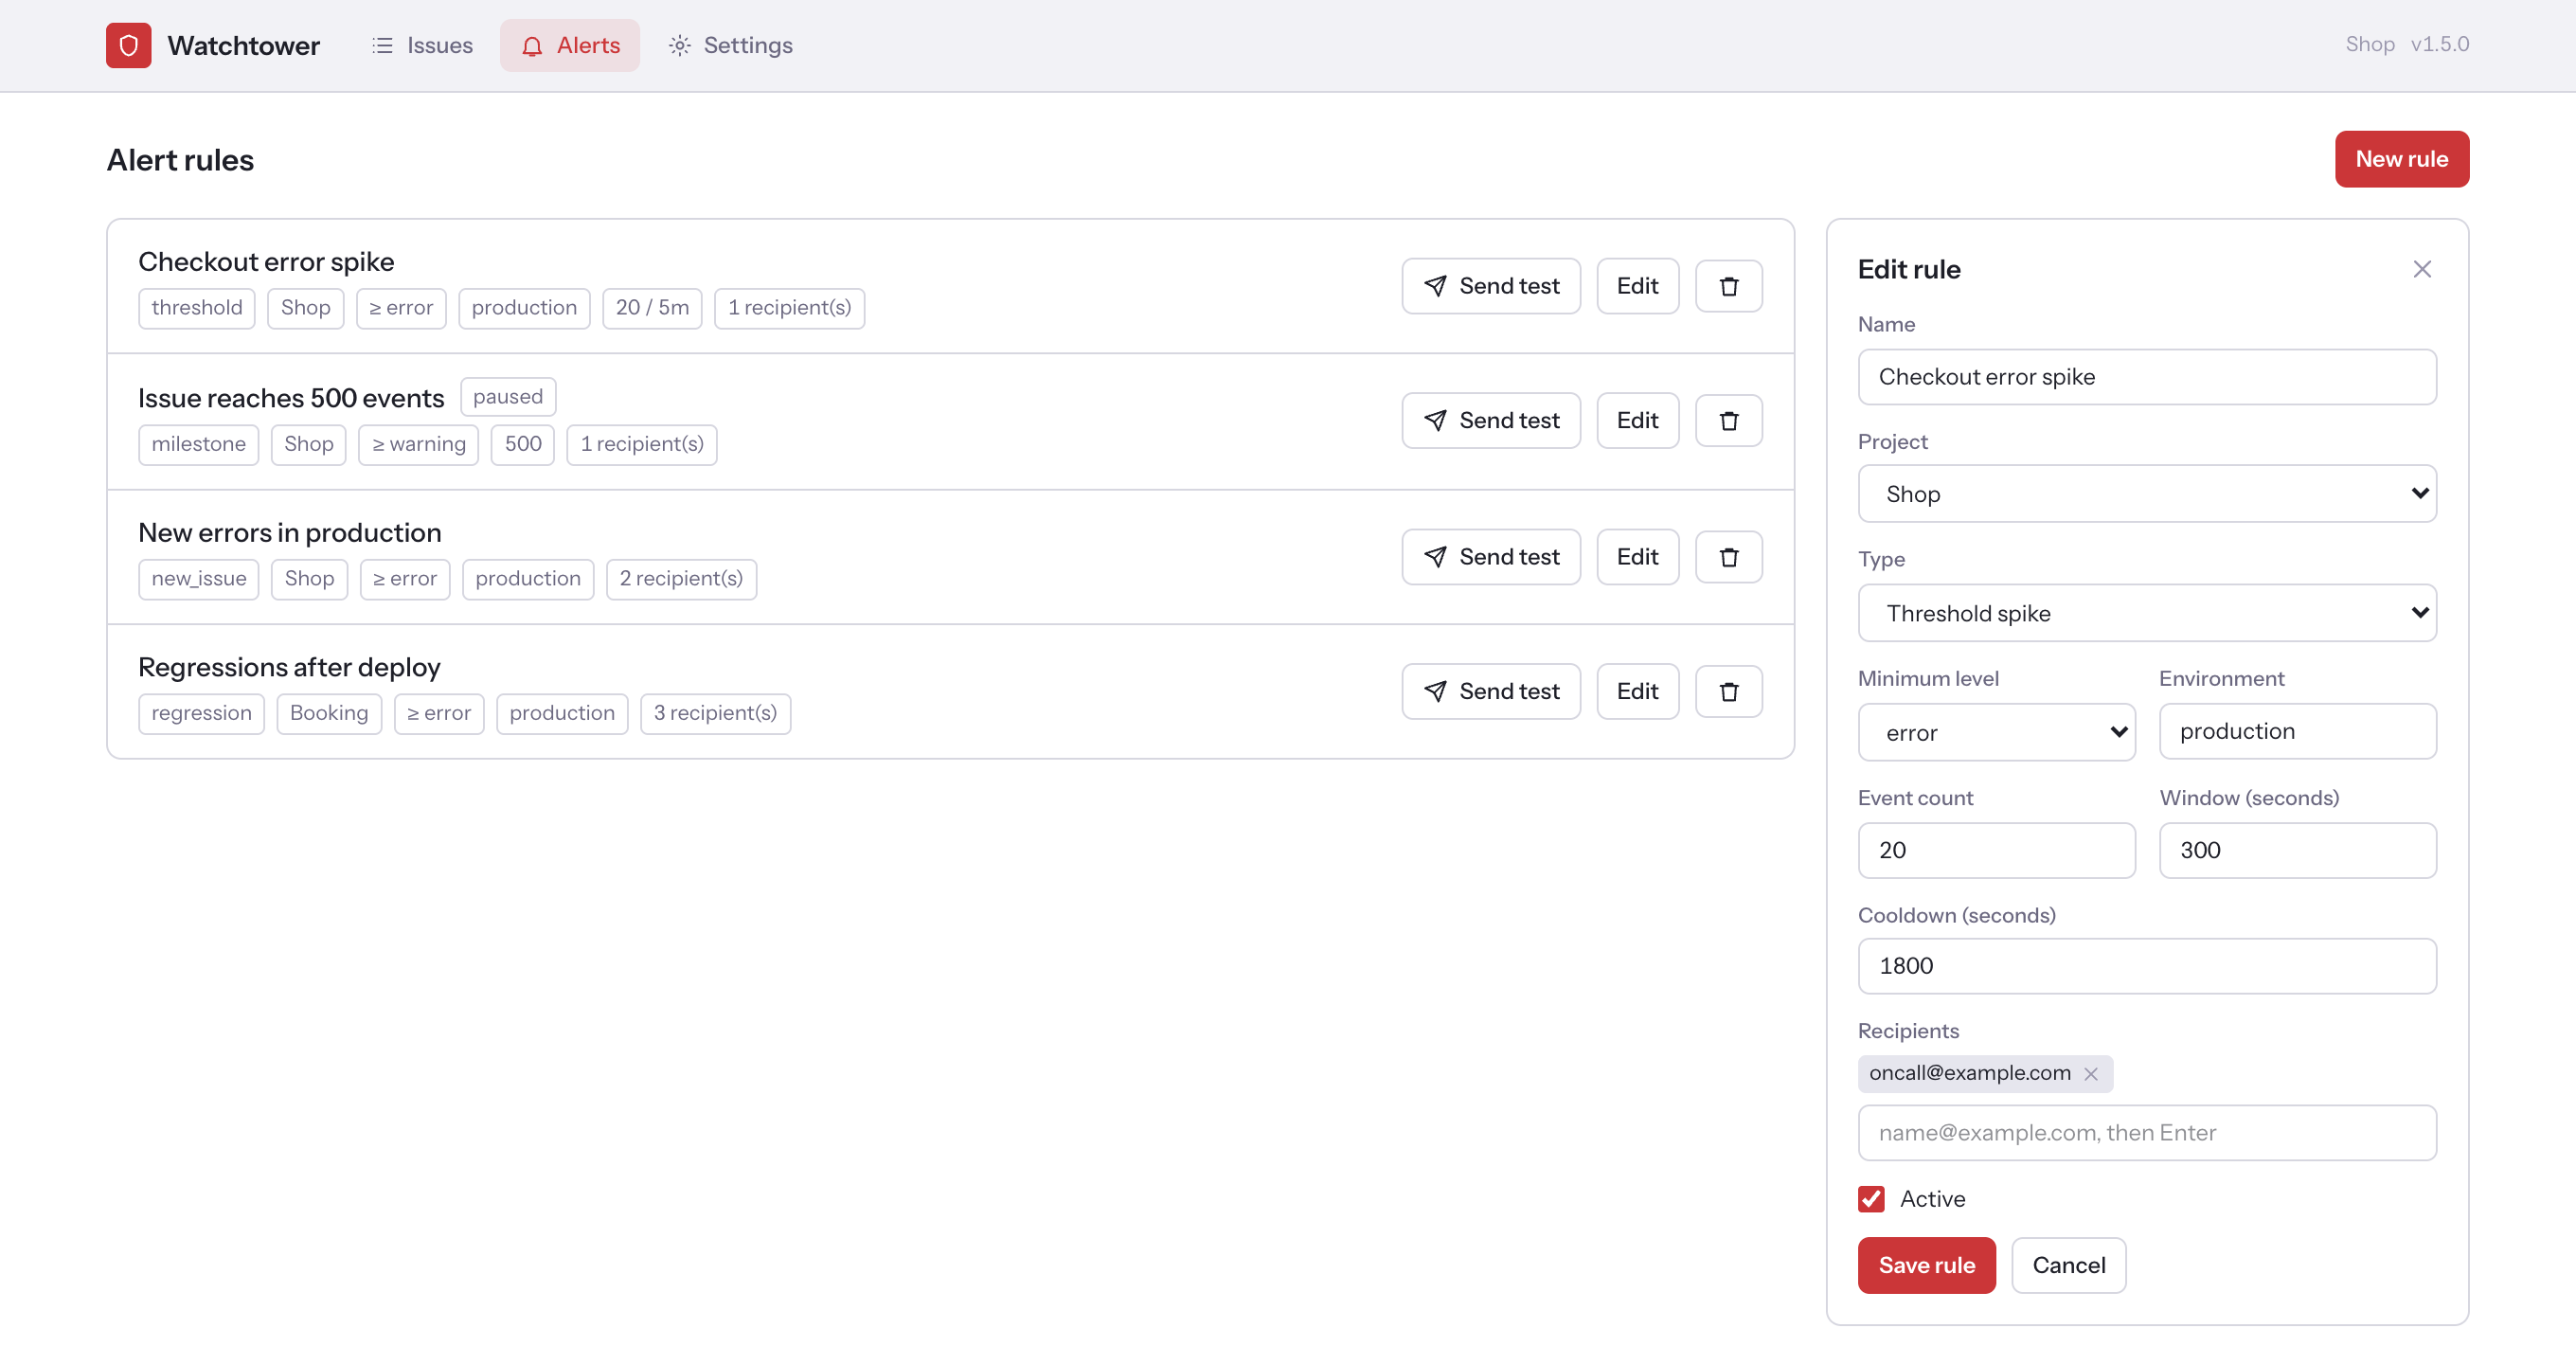Send test for Issue reaches 500 events
The width and height of the screenshot is (2576, 1364).
(1490, 421)
